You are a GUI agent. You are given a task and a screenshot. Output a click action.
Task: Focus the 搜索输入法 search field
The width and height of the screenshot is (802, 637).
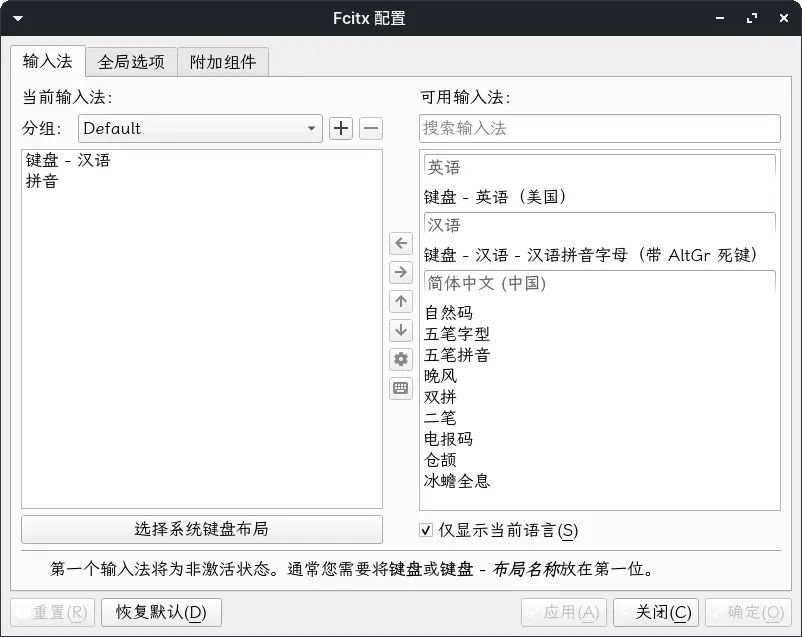click(599, 128)
